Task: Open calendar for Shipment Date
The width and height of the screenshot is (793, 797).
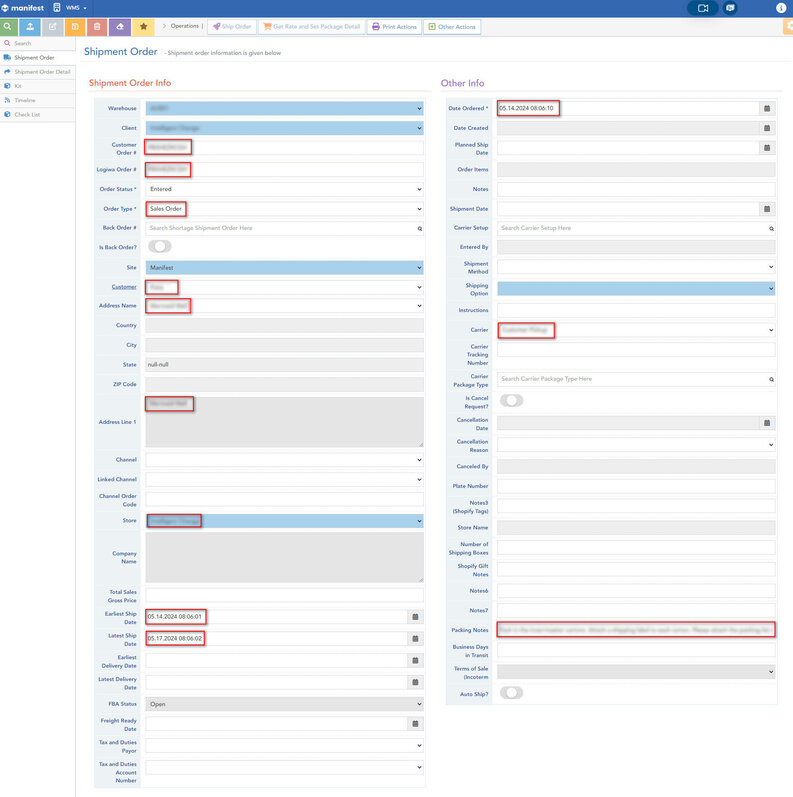Action: point(767,209)
